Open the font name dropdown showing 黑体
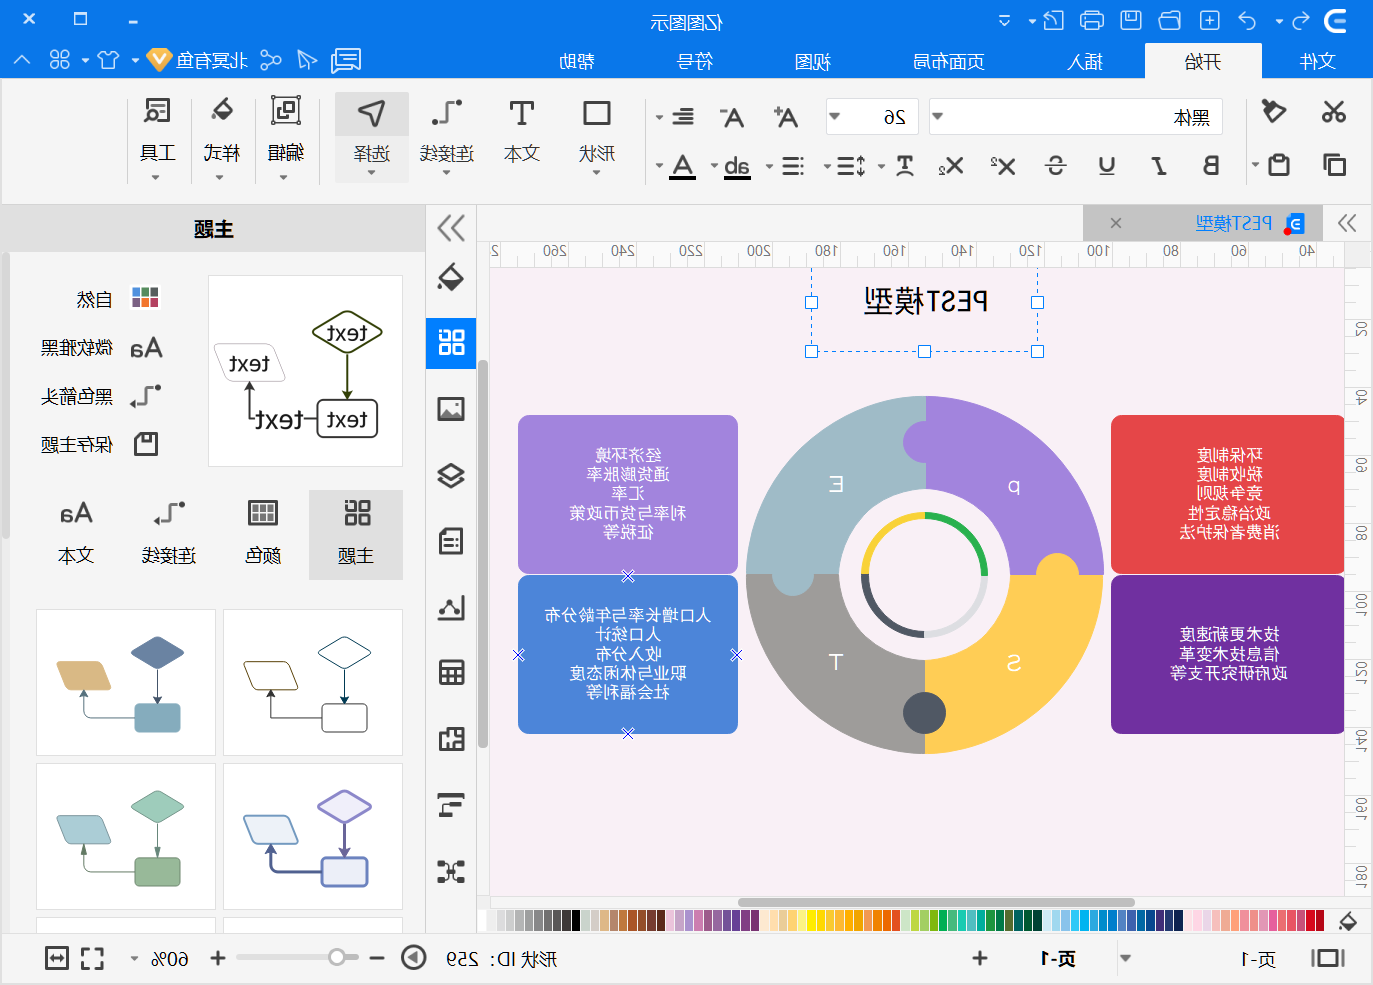The image size is (1373, 985). coord(1075,117)
